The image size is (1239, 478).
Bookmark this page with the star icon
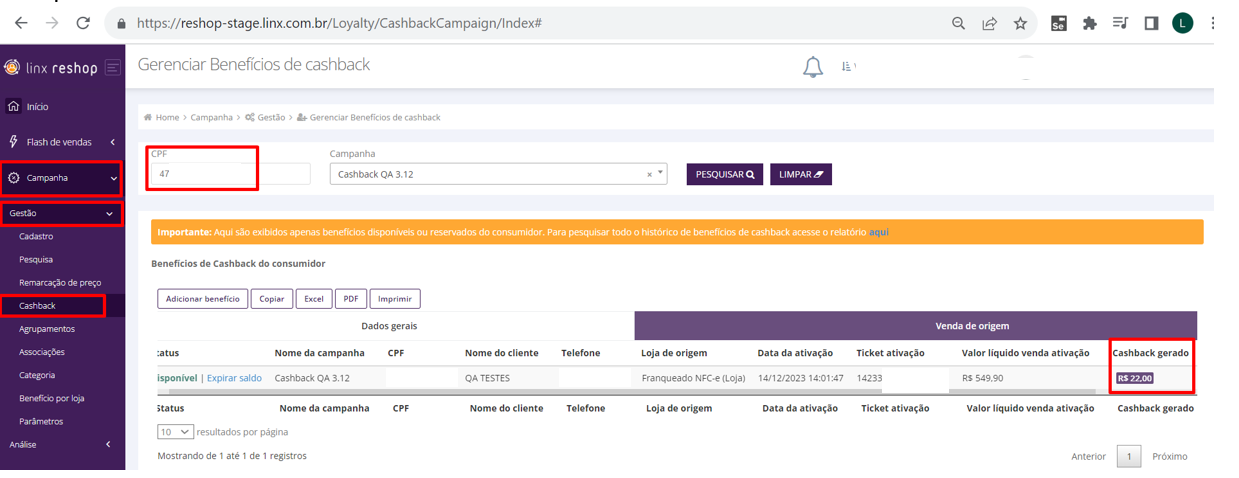pyautogui.click(x=1020, y=23)
